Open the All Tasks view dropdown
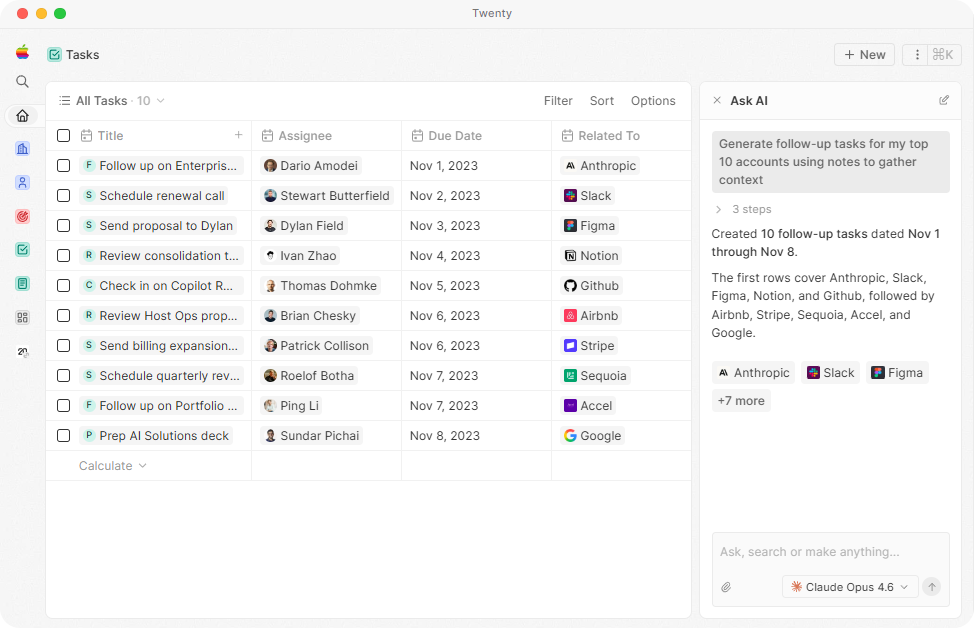The image size is (974, 628). tap(112, 101)
